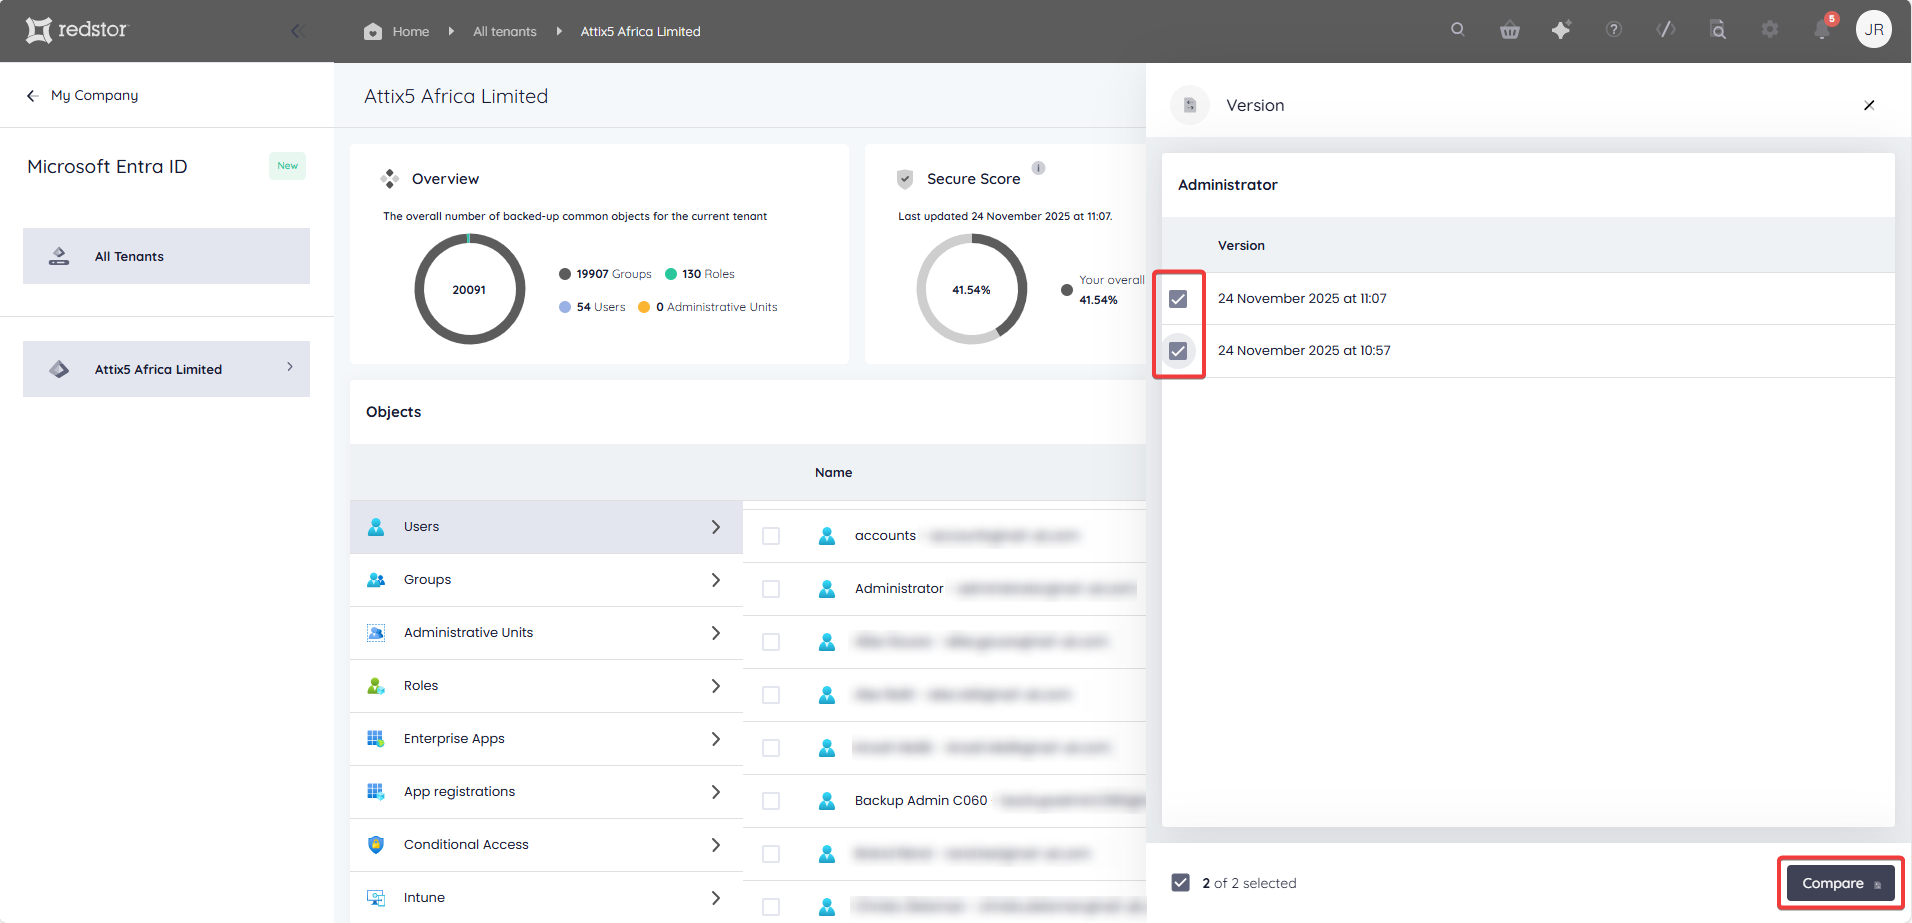Image resolution: width=1912 pixels, height=923 pixels.
Task: Click the Secure Score info icon
Action: point(1039,168)
